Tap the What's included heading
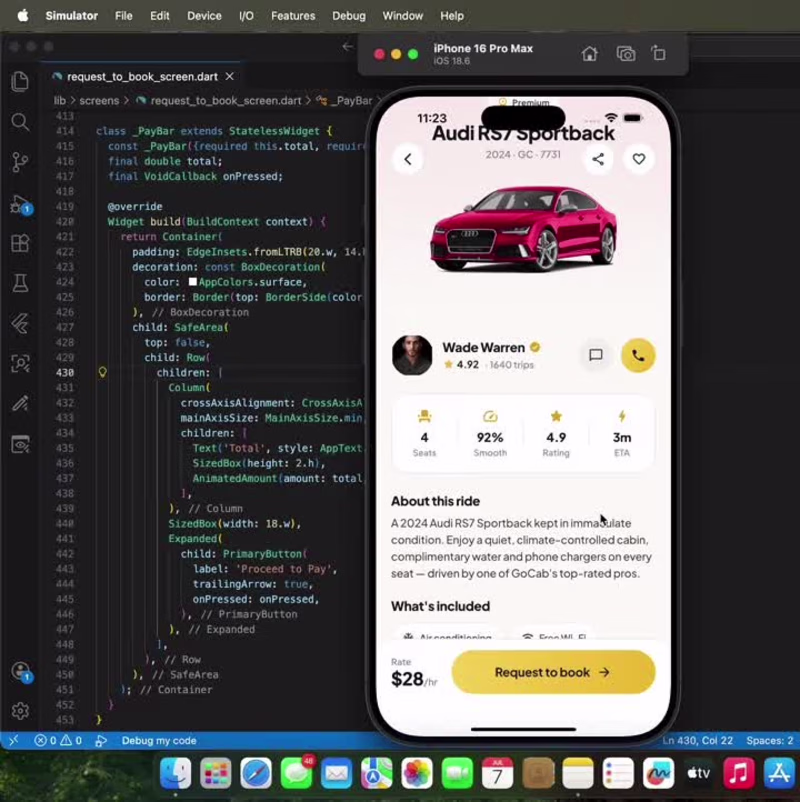800x802 pixels. click(x=440, y=606)
